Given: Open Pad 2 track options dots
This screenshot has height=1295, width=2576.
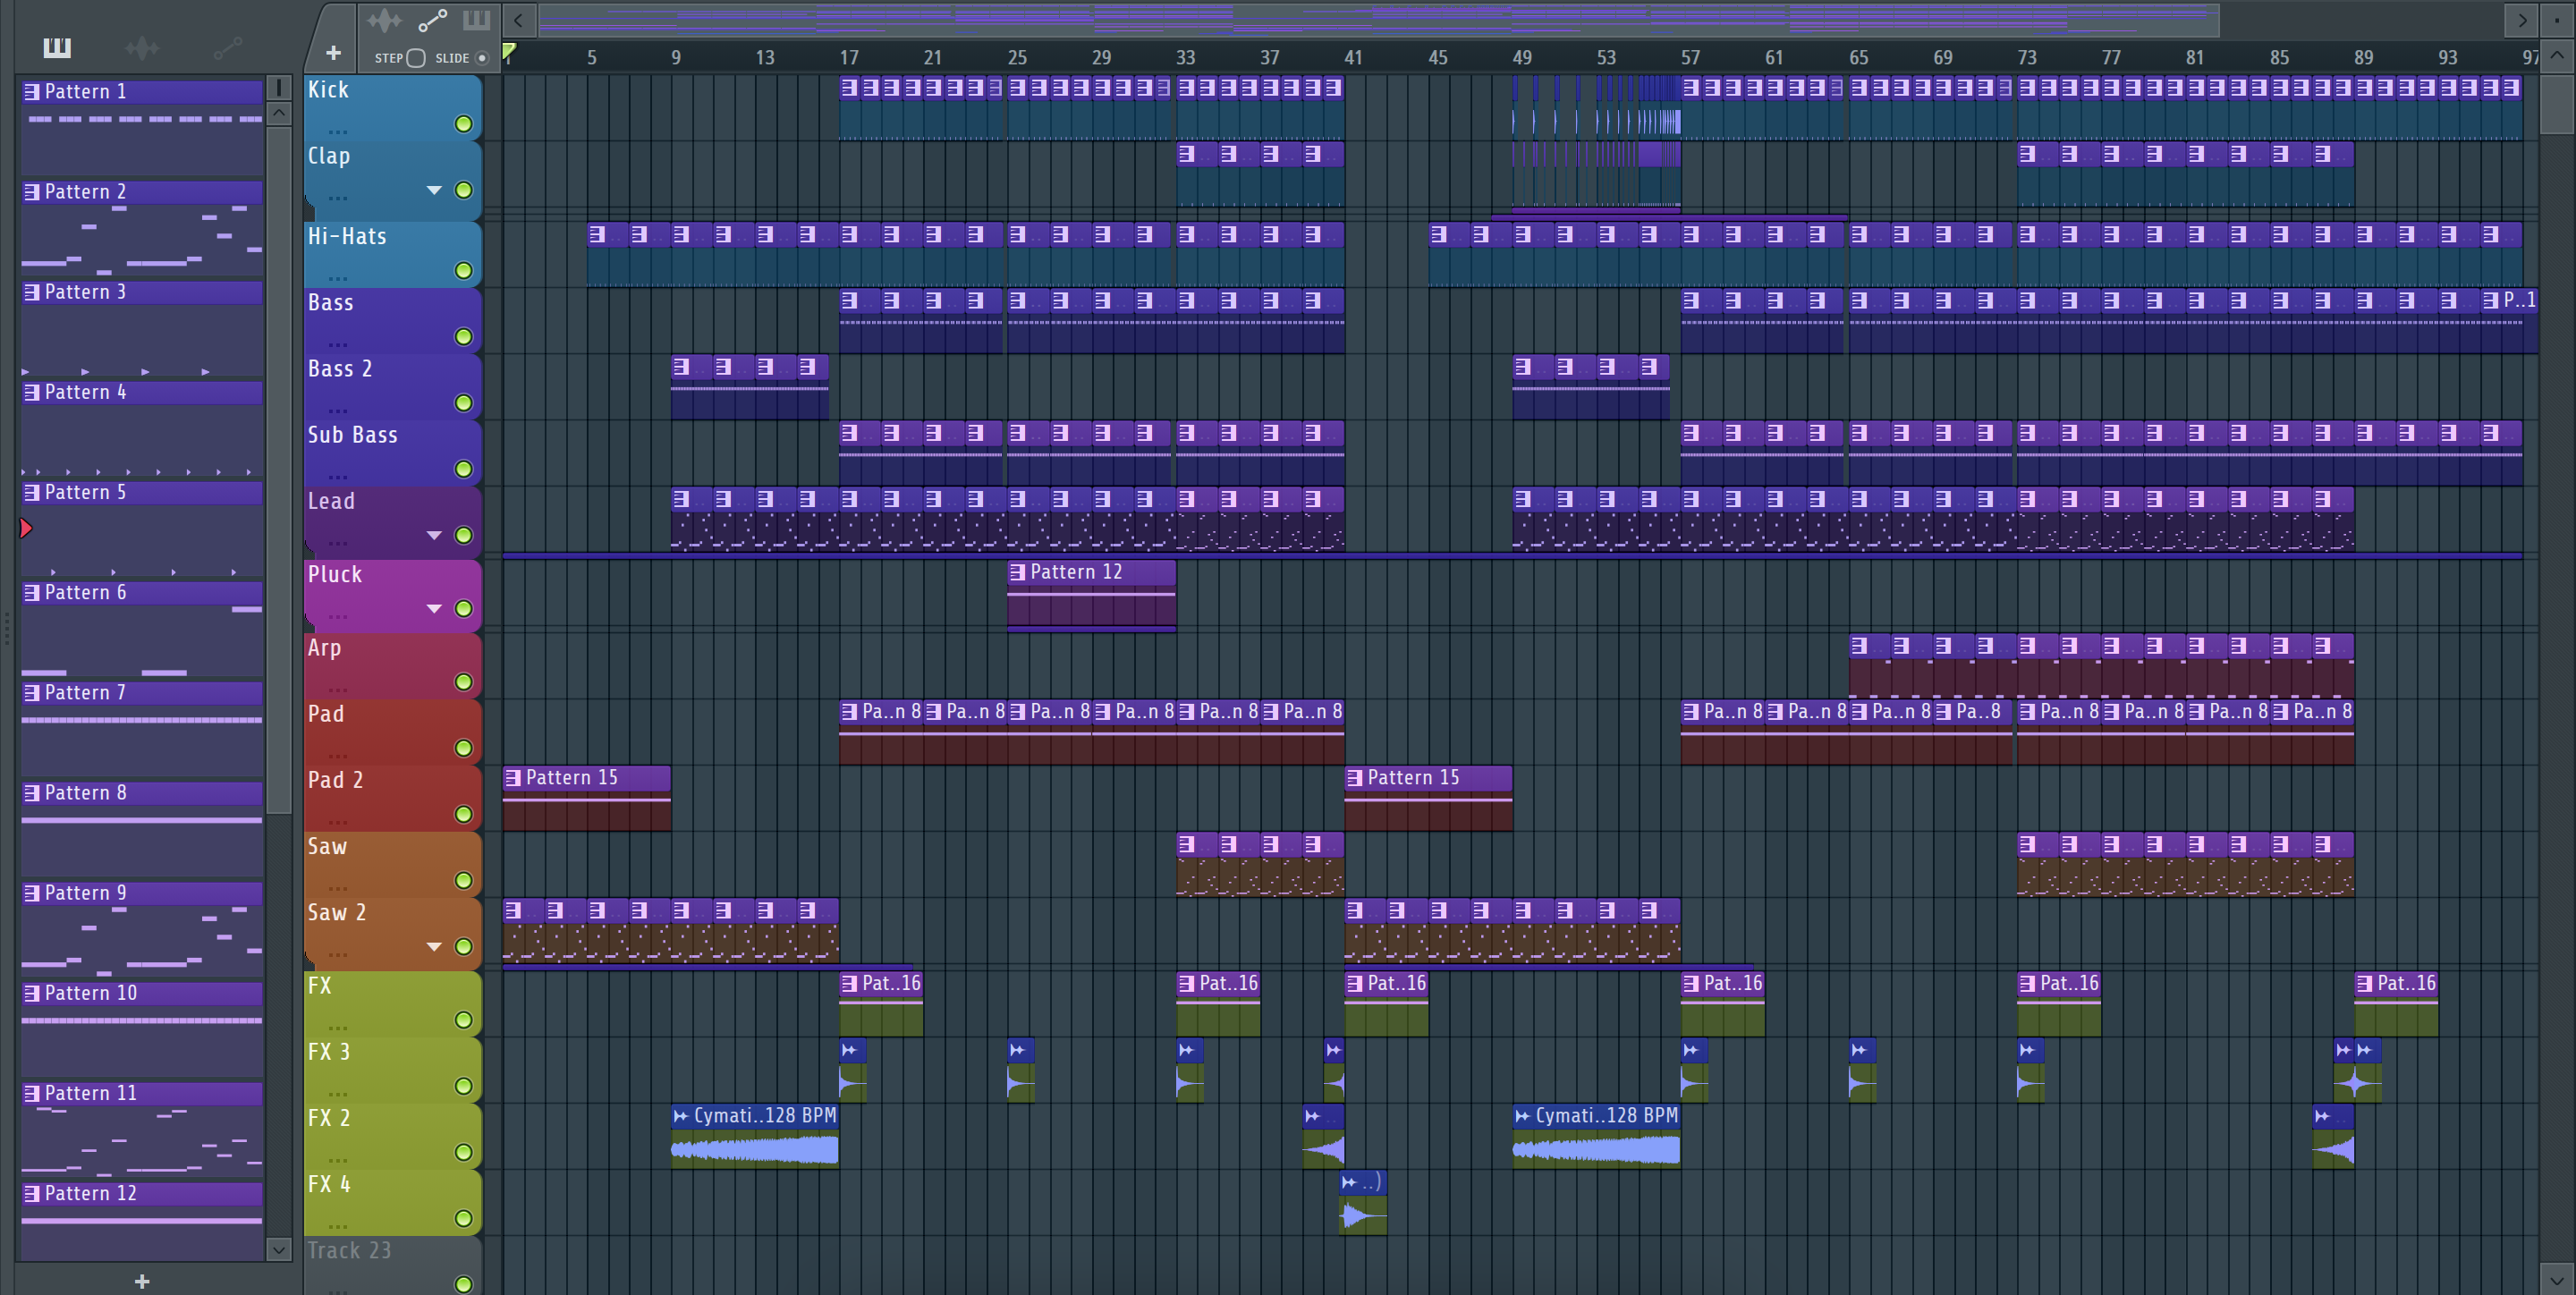Looking at the screenshot, I should (x=338, y=821).
